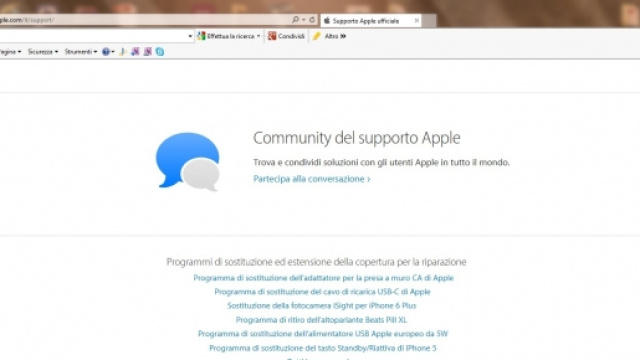Click the Skype icon in the command bar
This screenshot has height=360, width=640.
tap(160, 52)
